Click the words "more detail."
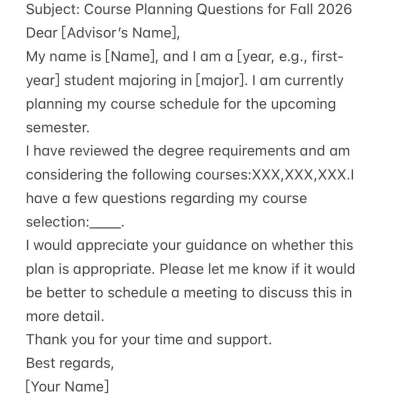Image resolution: width=400 pixels, height=400 pixels. [65, 316]
